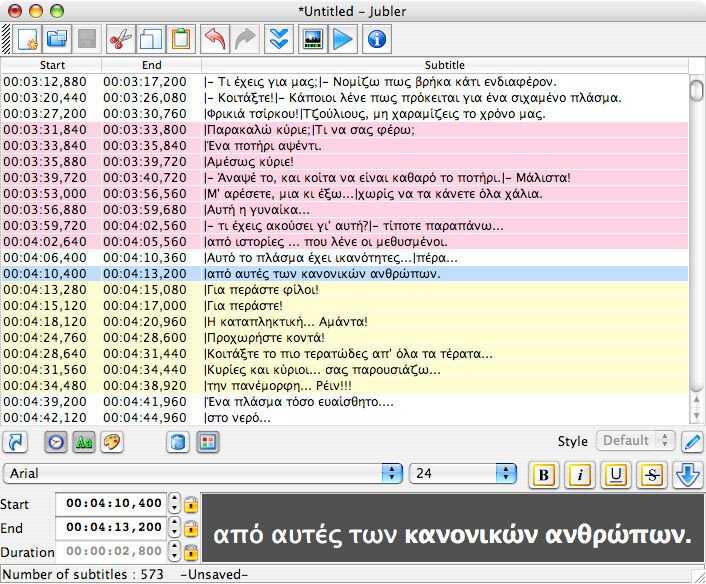
Task: Apply bold with the B button
Action: (543, 475)
